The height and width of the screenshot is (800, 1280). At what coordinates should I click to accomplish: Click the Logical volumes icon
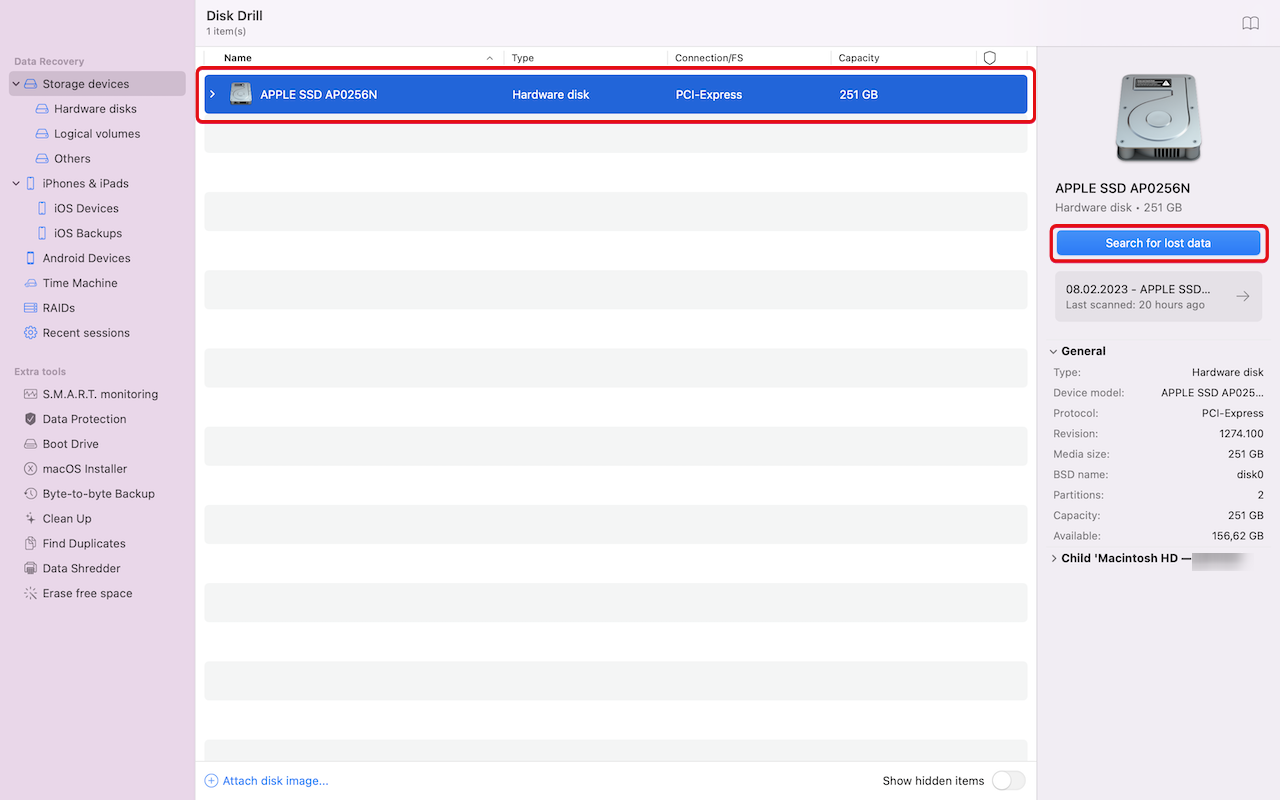[42, 134]
